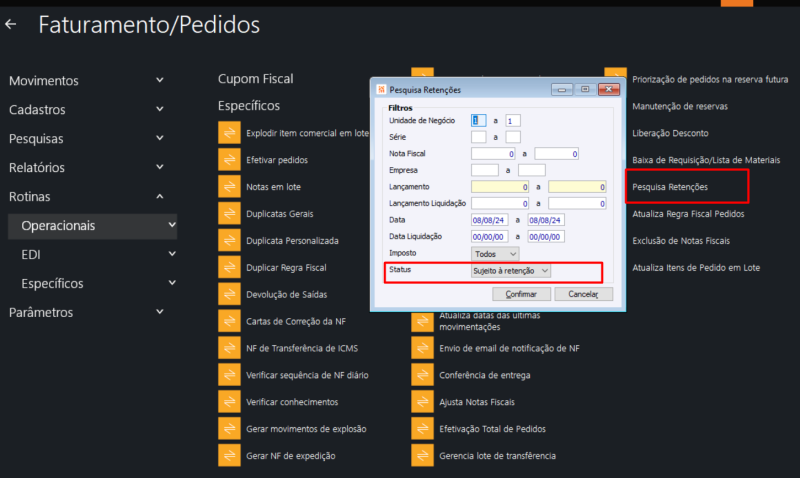This screenshot has width=800, height=478.
Task: Click icon beside Envio de email de notificação
Action: click(422, 348)
